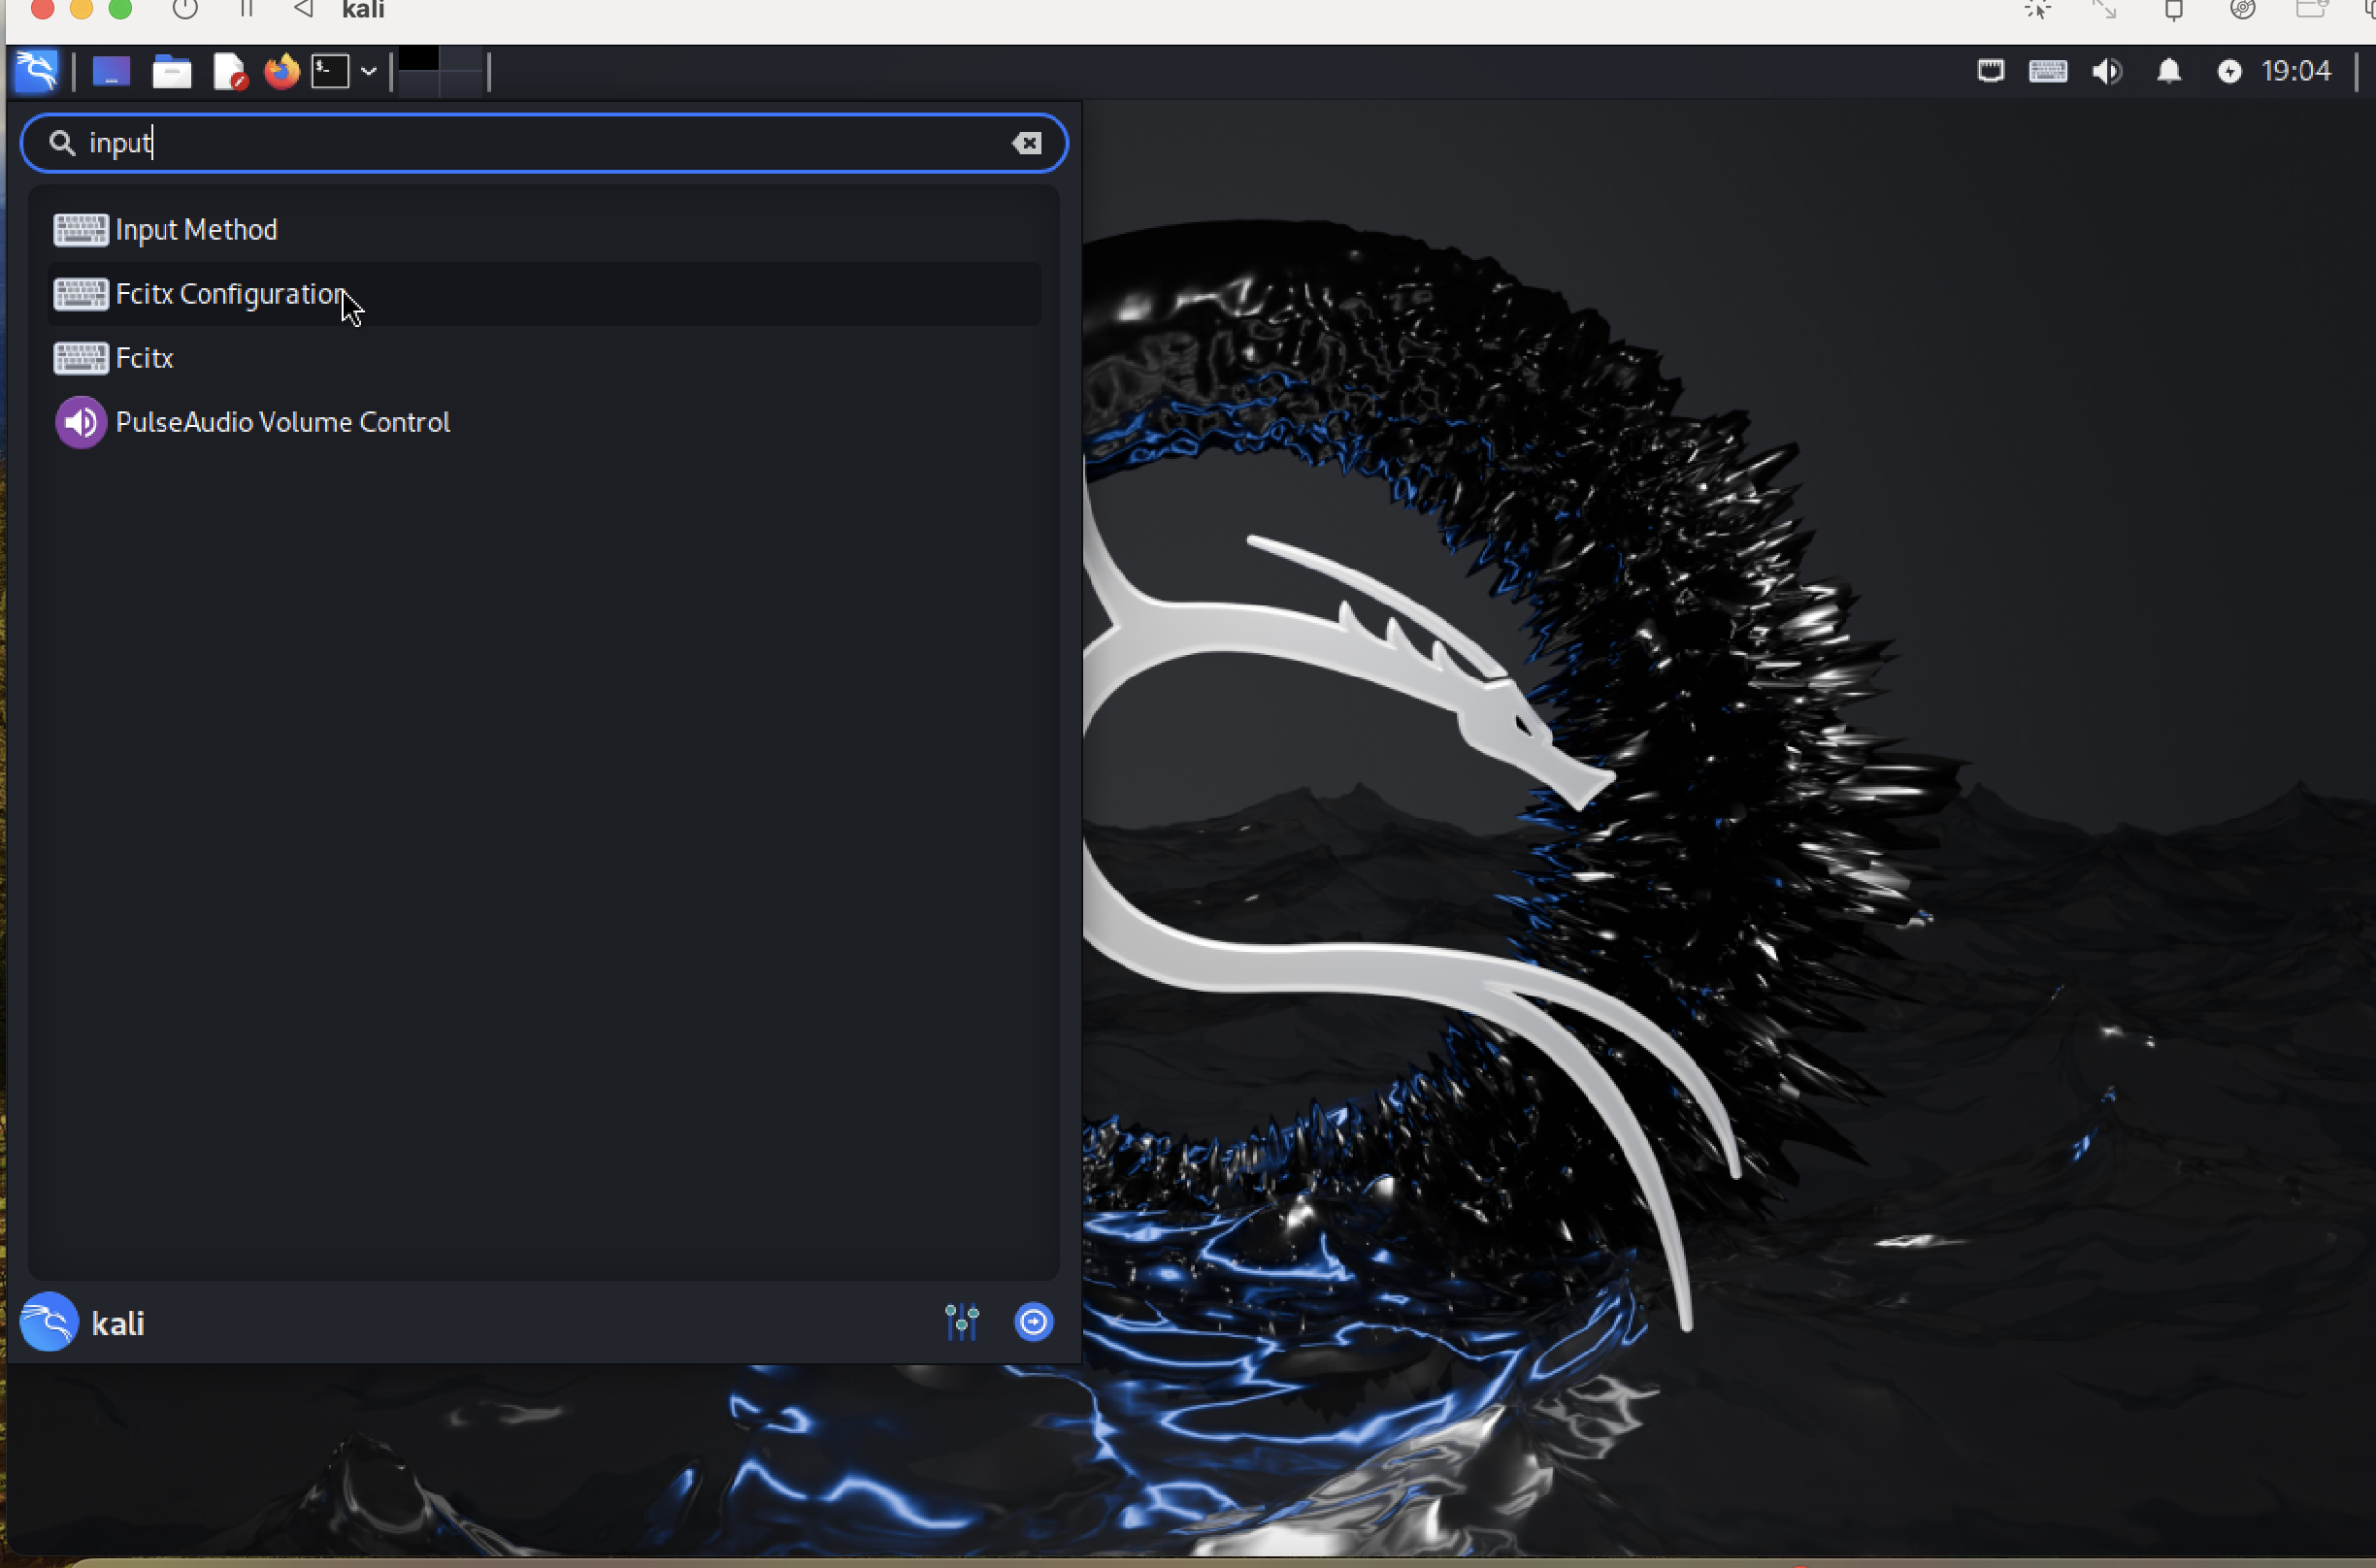Viewport: 2376px width, 1568px height.
Task: Expand the terminal dropdown arrow
Action: 368,72
